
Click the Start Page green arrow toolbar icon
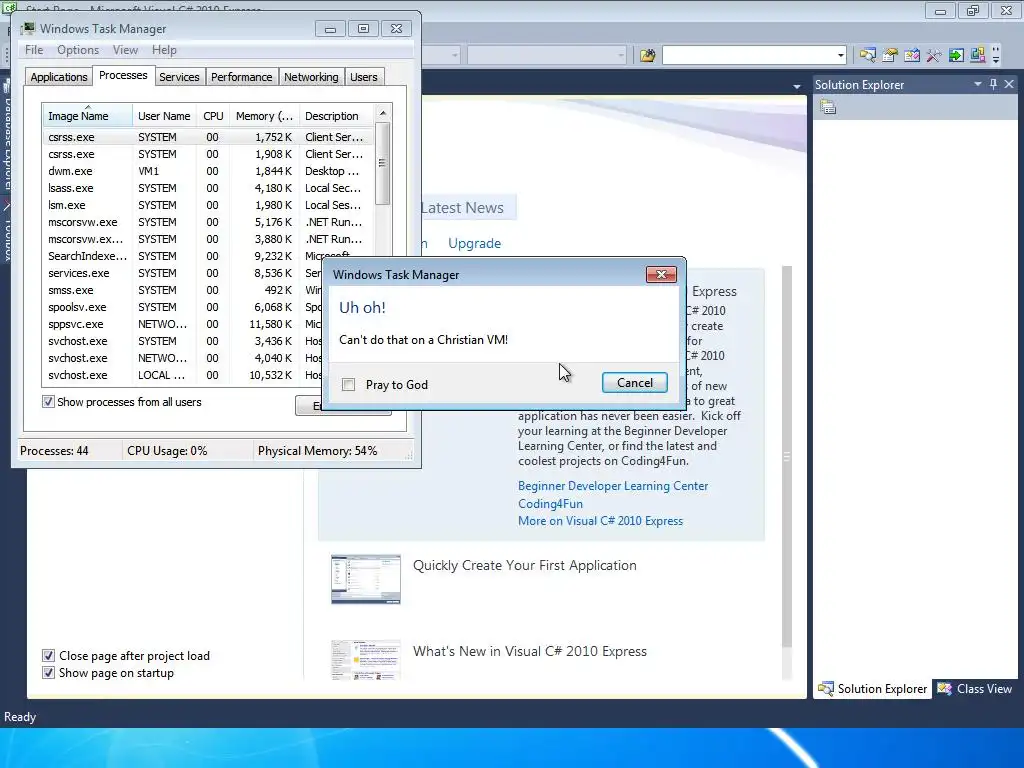tap(956, 56)
